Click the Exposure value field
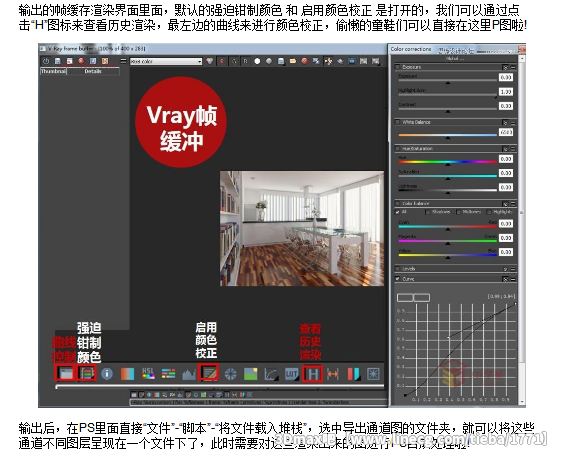Image resolution: width=587 pixels, height=458 pixels. tap(506, 77)
